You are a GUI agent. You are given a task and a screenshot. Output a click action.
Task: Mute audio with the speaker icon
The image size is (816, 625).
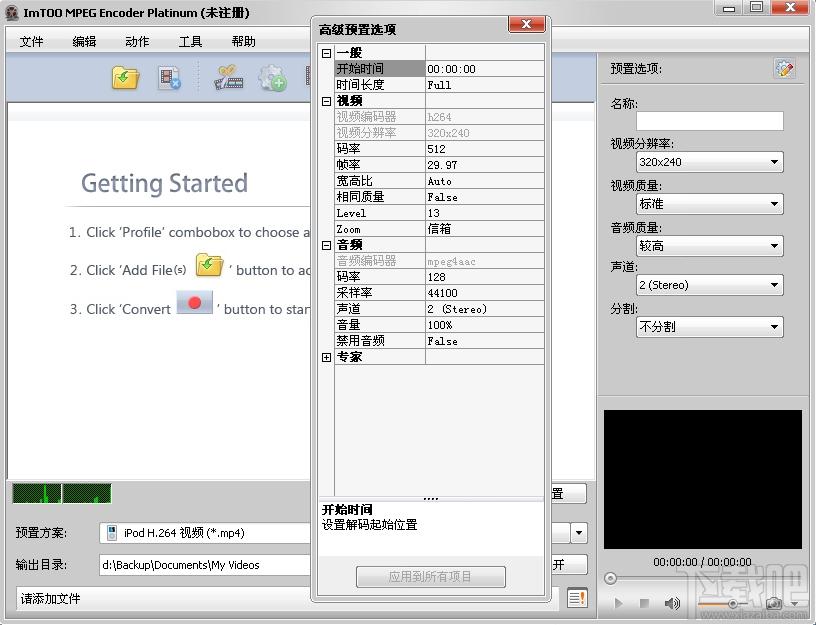672,603
